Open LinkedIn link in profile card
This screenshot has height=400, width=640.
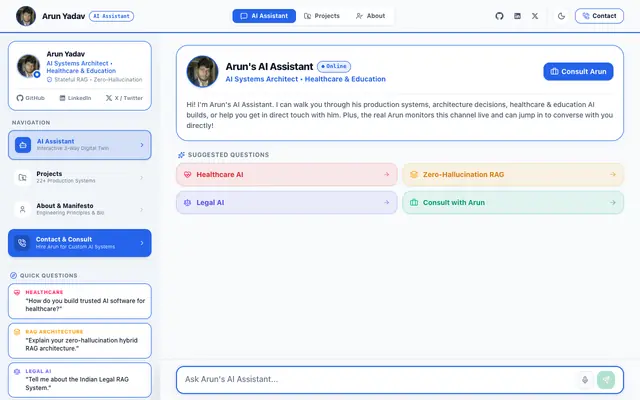point(76,98)
